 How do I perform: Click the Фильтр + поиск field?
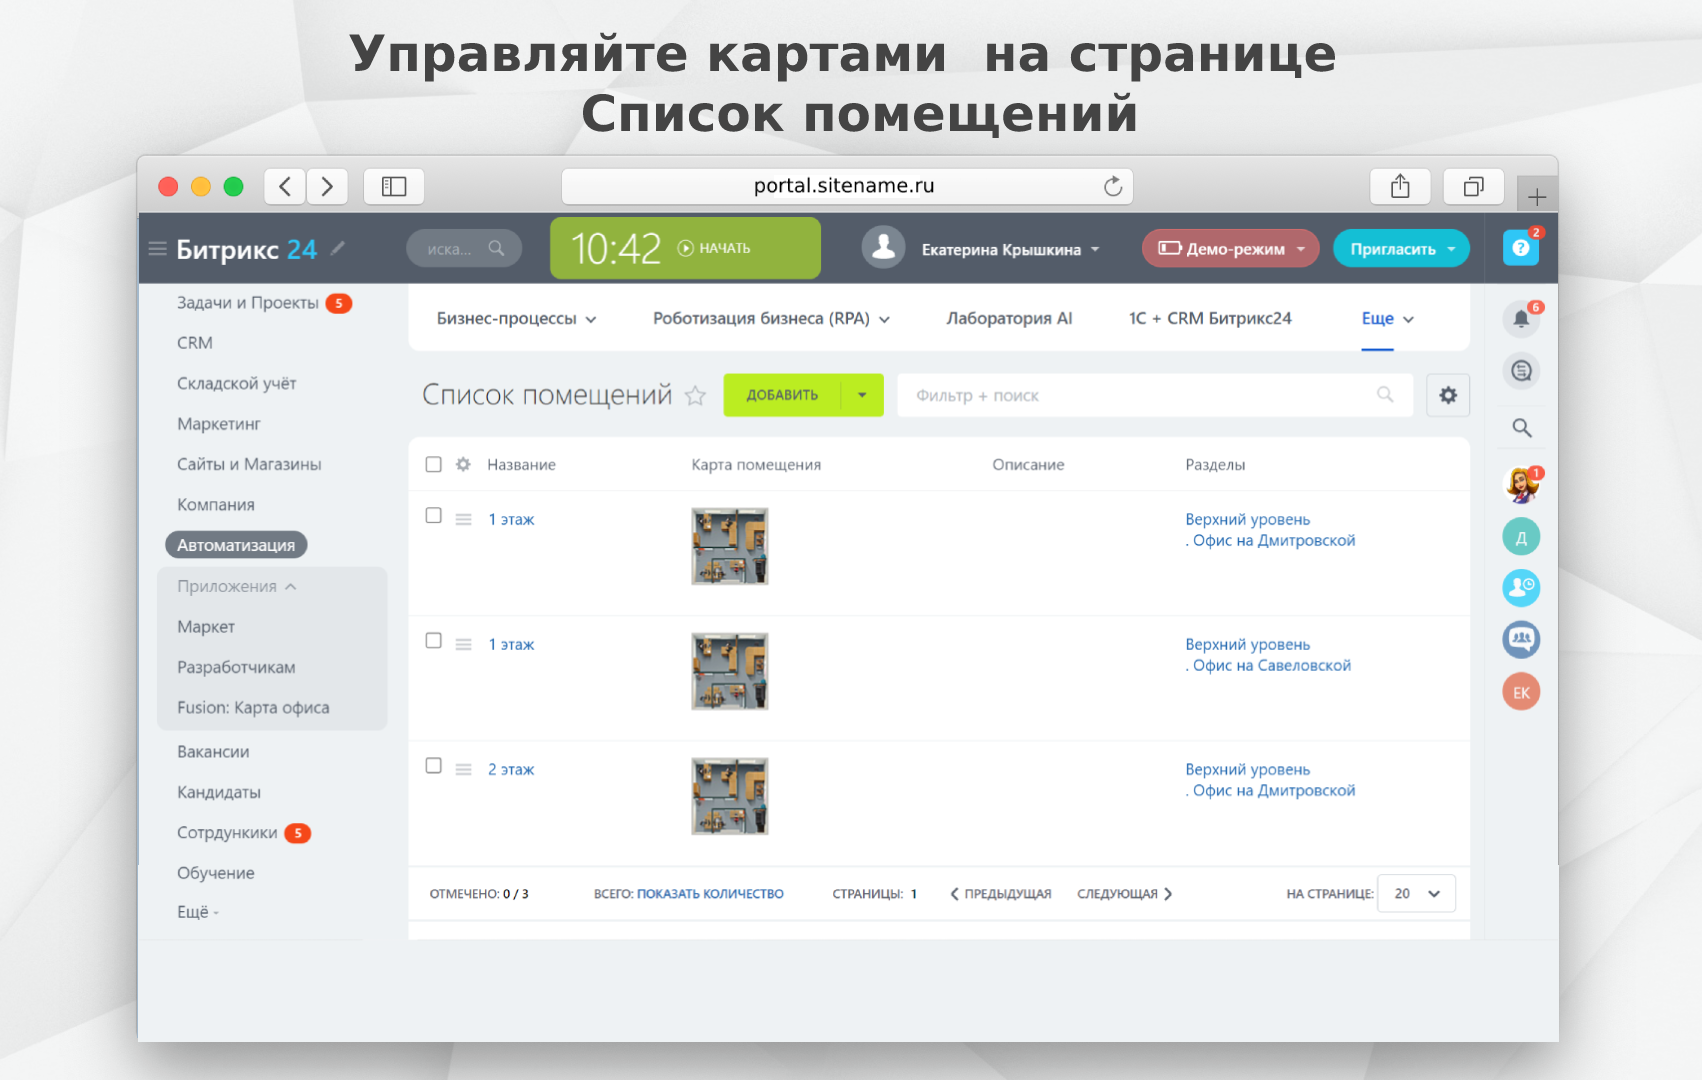click(1140, 396)
